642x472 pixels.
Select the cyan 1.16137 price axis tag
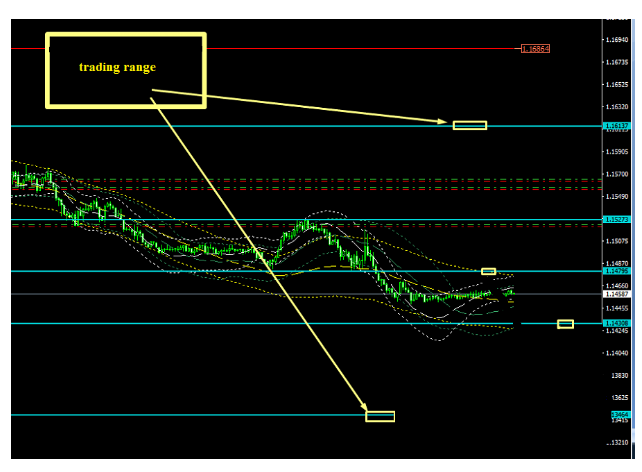tap(618, 127)
